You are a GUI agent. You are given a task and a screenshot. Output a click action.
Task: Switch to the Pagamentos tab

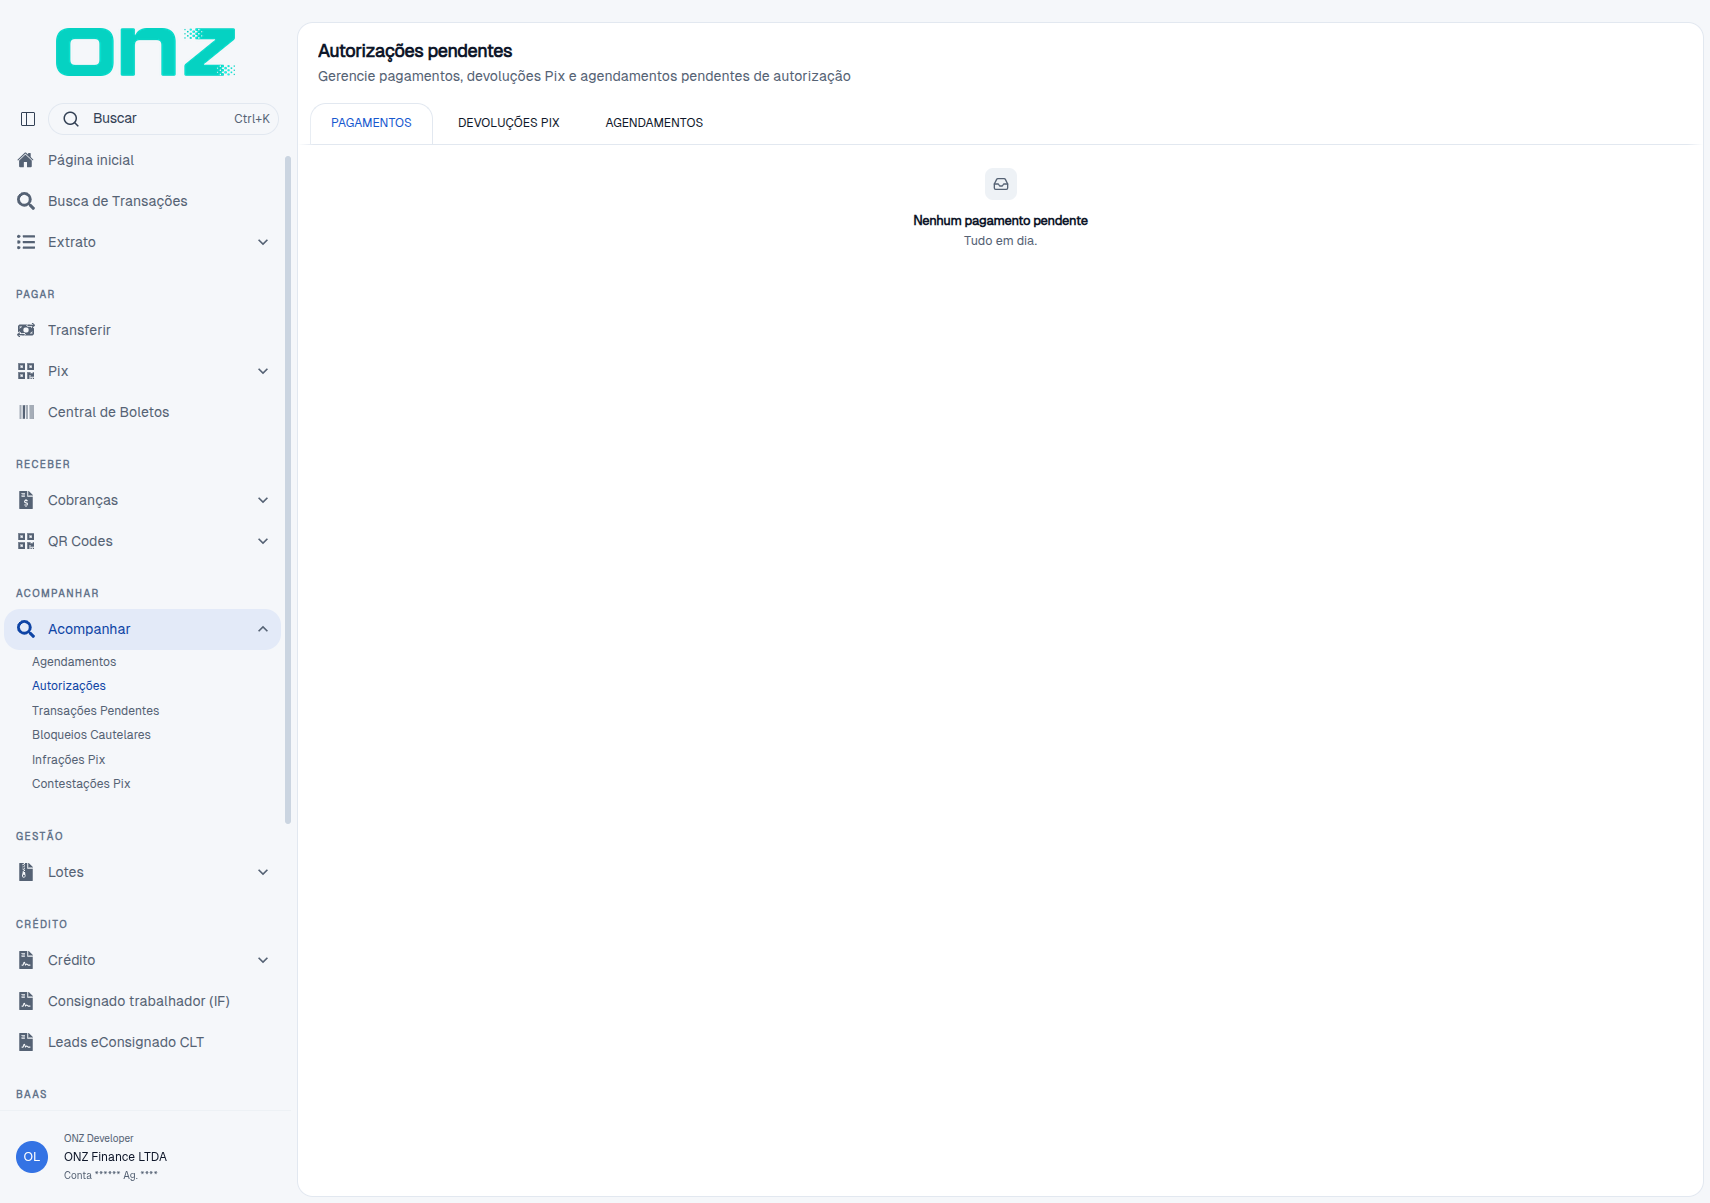[x=371, y=123]
